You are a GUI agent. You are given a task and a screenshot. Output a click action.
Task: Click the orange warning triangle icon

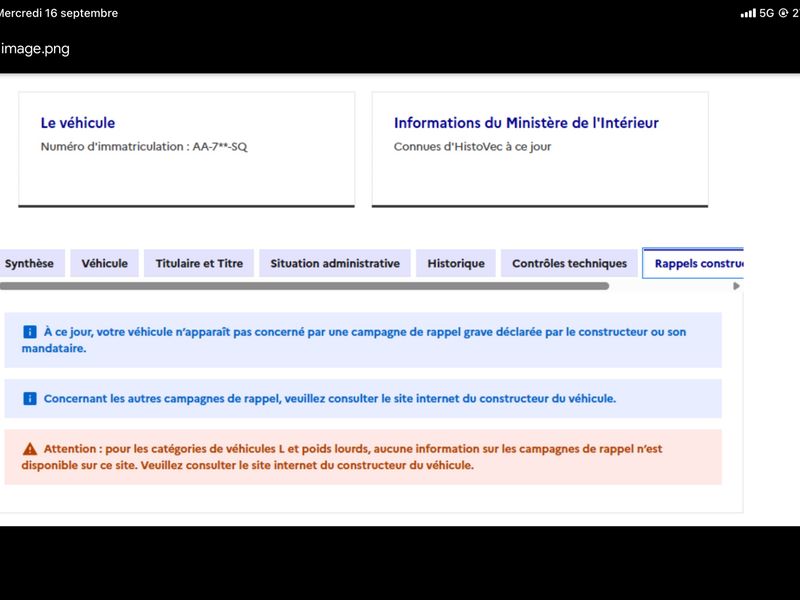tap(30, 449)
